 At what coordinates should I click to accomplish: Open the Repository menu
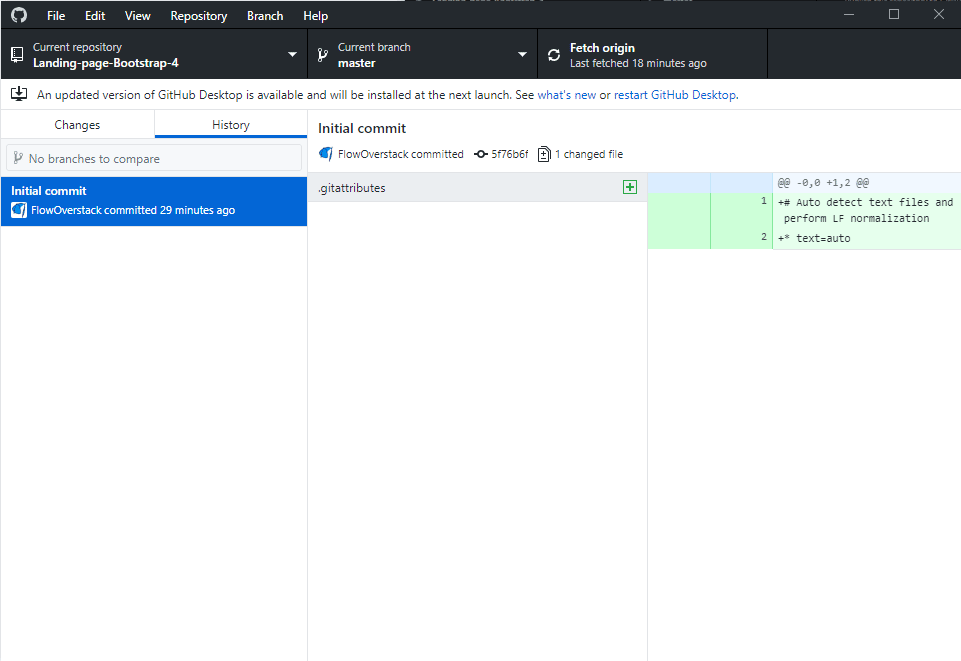199,16
